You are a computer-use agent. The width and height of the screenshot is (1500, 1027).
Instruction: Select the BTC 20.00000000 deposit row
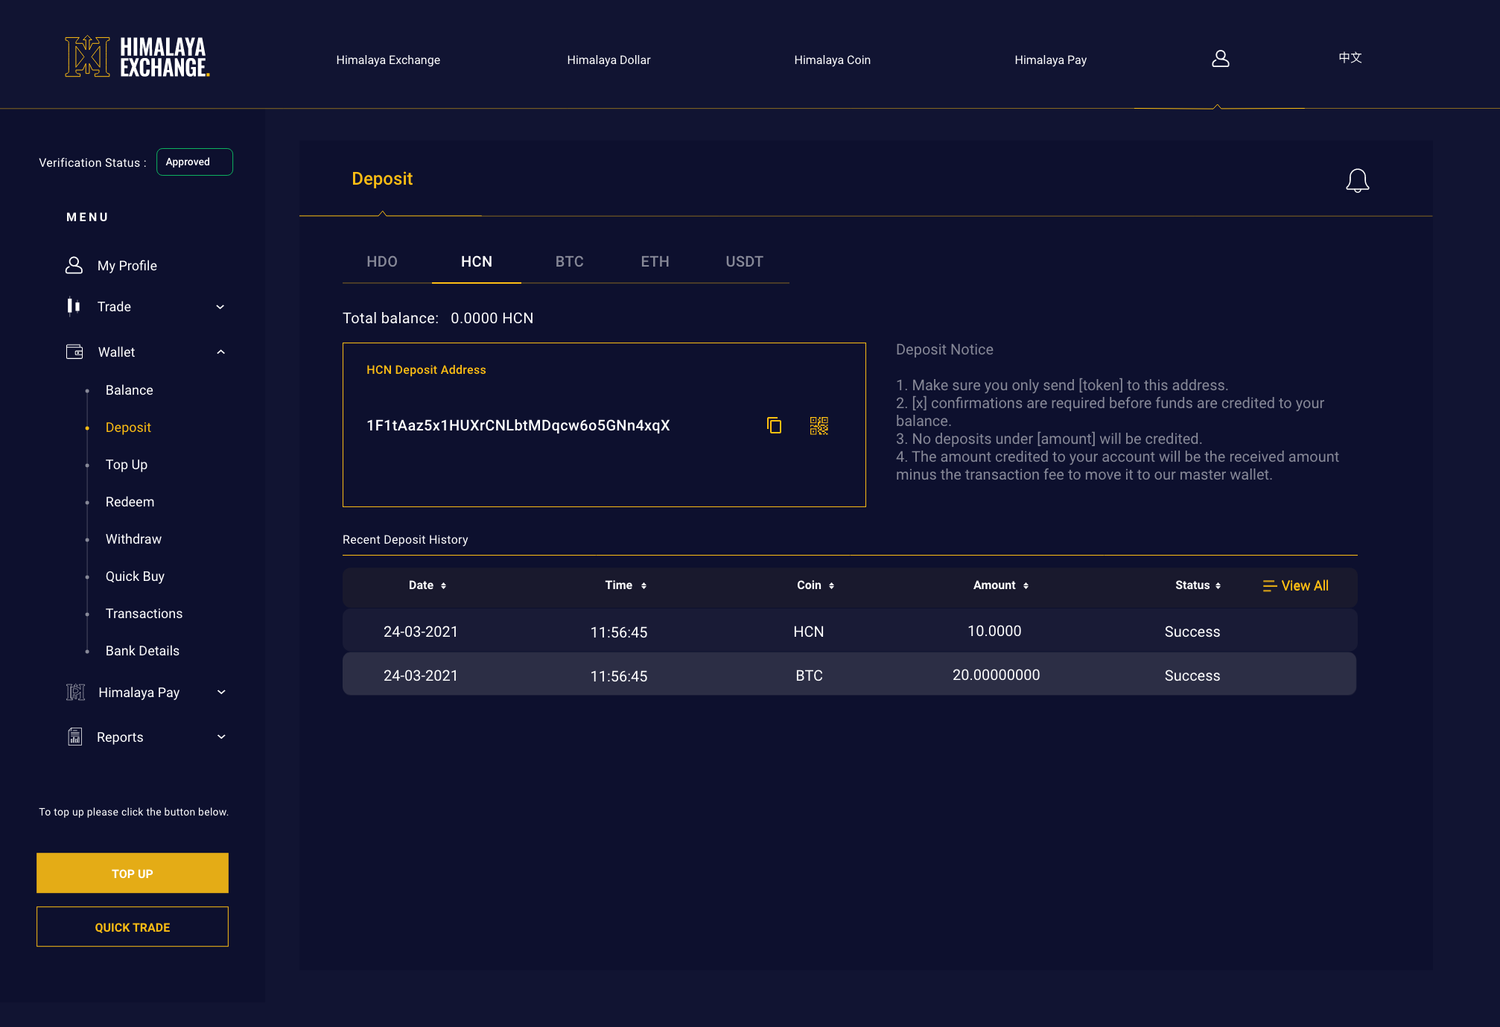(849, 674)
